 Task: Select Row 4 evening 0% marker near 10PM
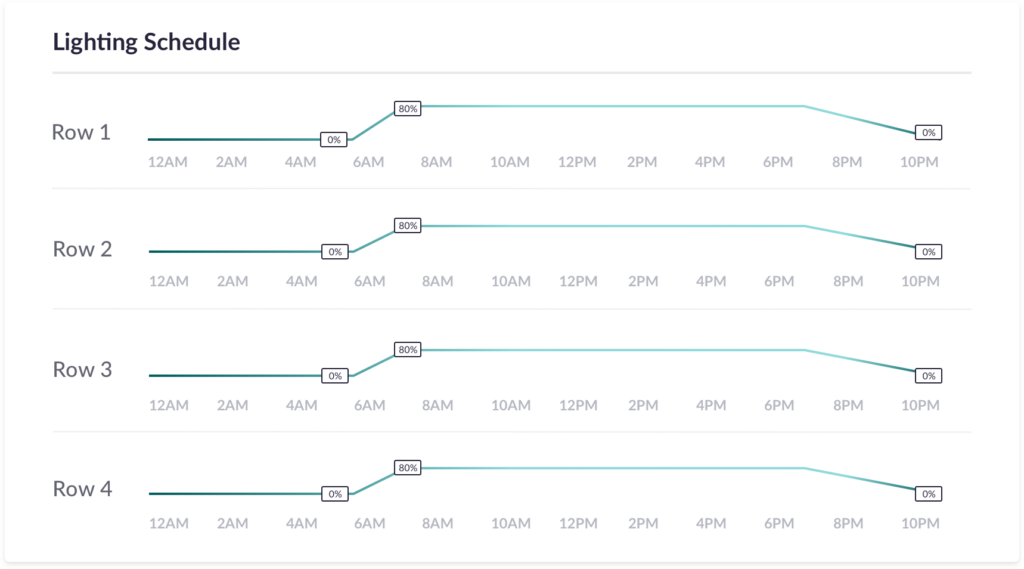(928, 494)
